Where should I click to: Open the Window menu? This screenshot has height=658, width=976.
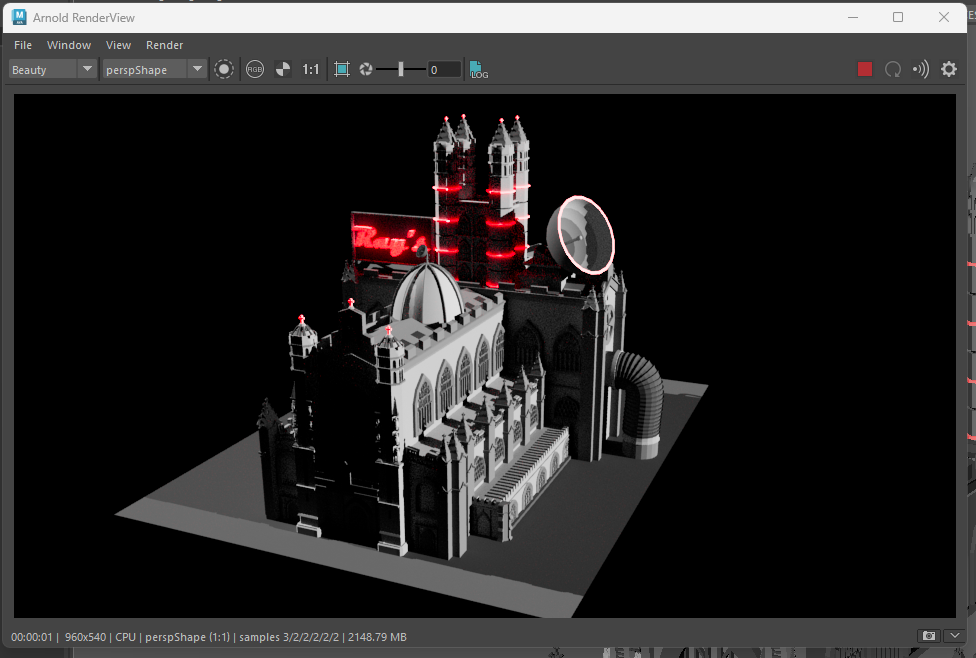point(69,45)
